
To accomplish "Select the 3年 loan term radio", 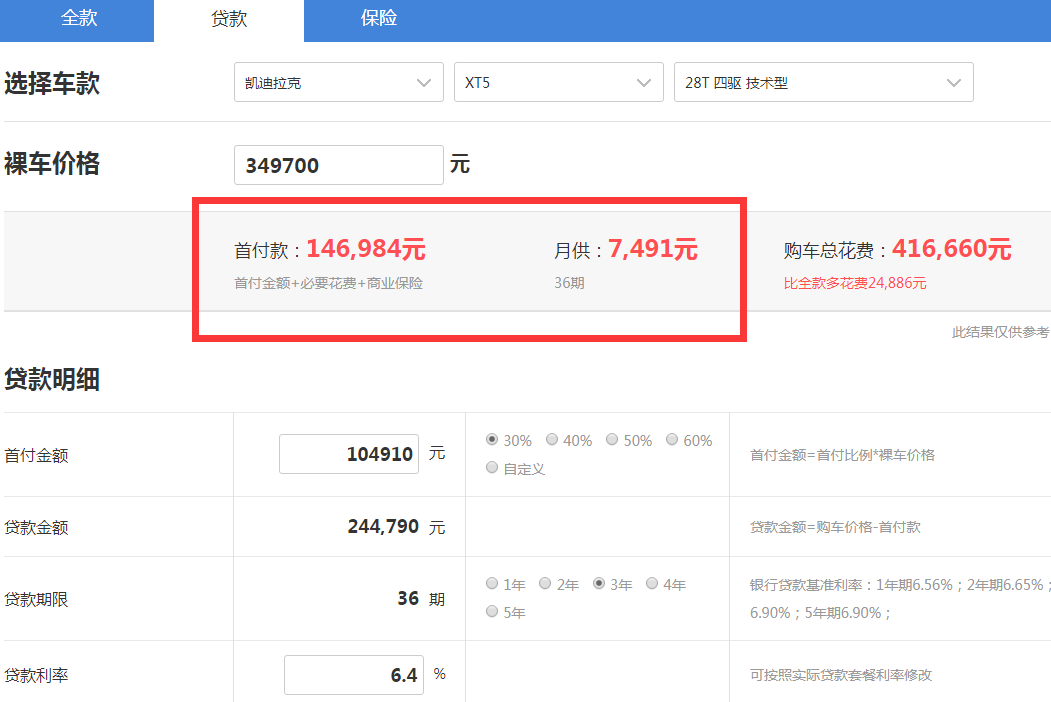I will pos(599,583).
